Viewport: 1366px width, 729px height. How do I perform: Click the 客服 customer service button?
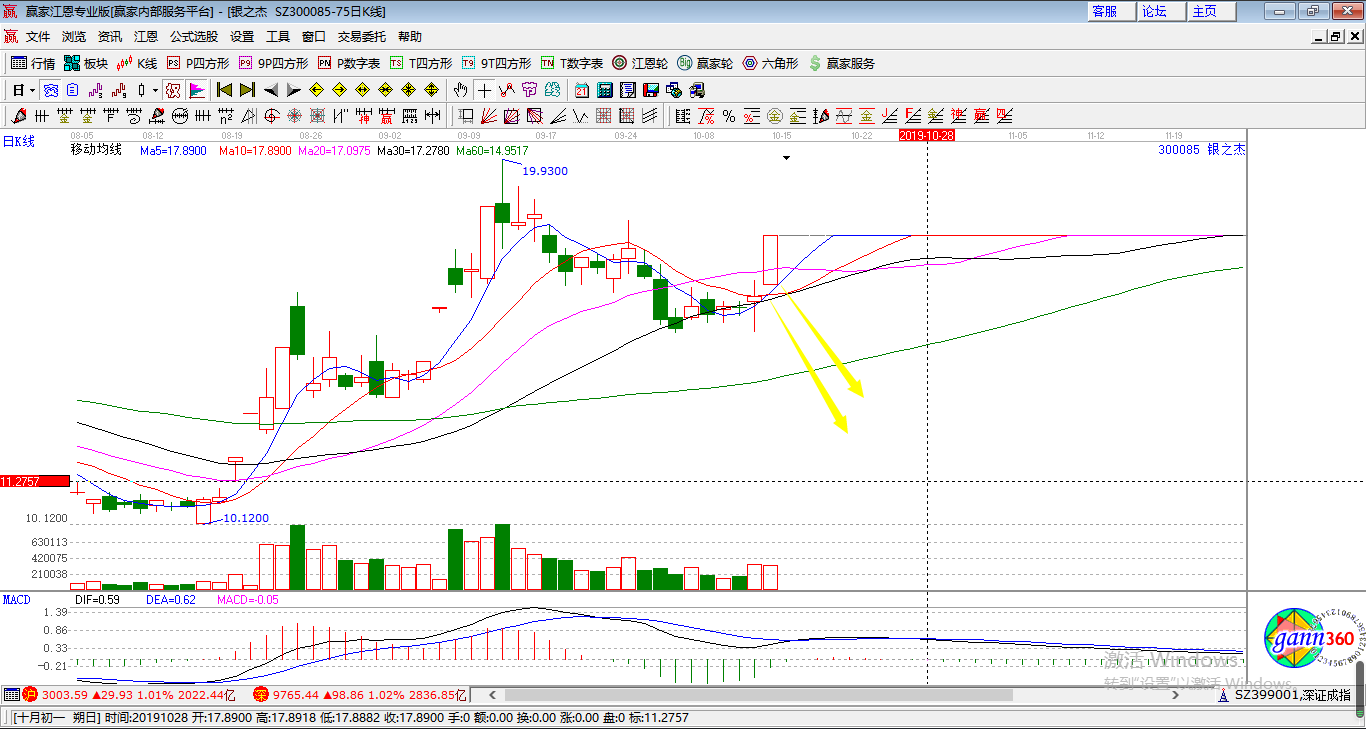[1111, 11]
